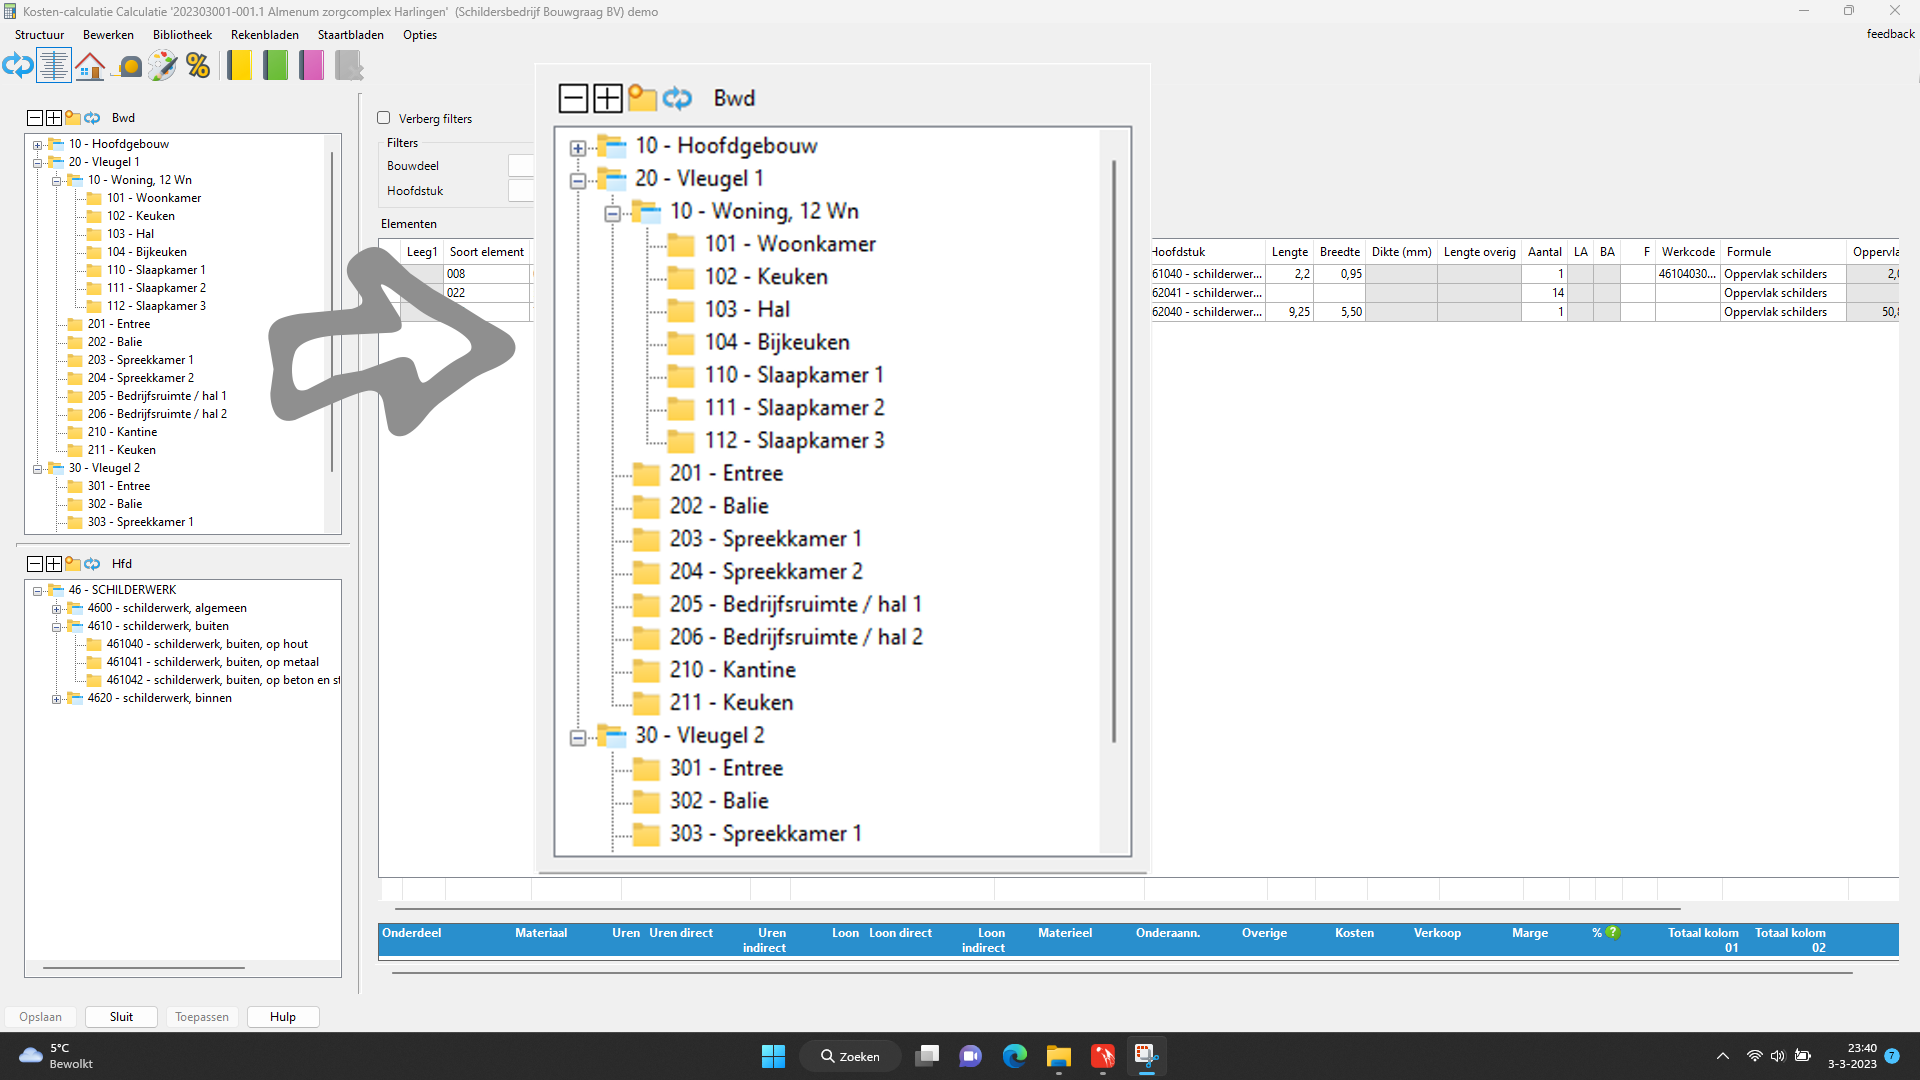
Task: Open the Rekenbladen menu
Action: 264,34
